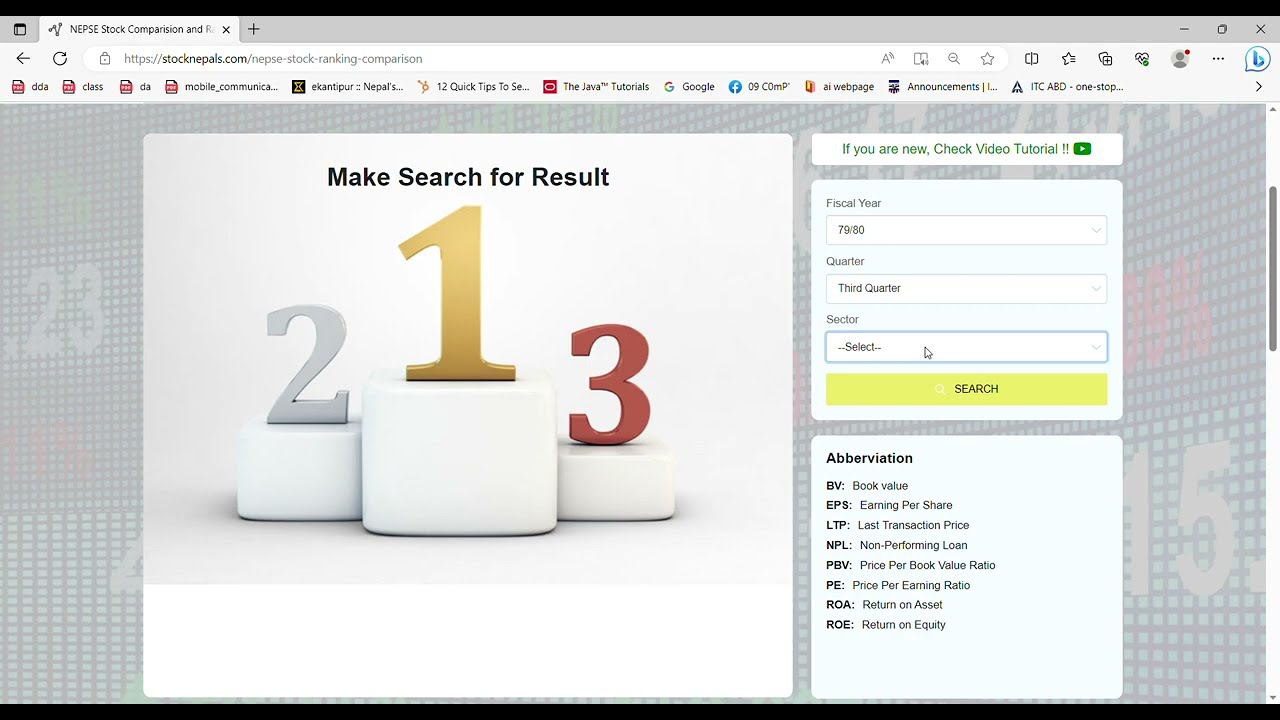
Task: Close the NEPSE Stock Comparison tab
Action: pyautogui.click(x=226, y=30)
